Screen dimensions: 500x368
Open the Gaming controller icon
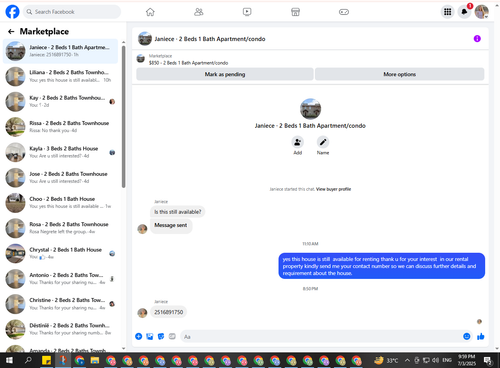(344, 12)
